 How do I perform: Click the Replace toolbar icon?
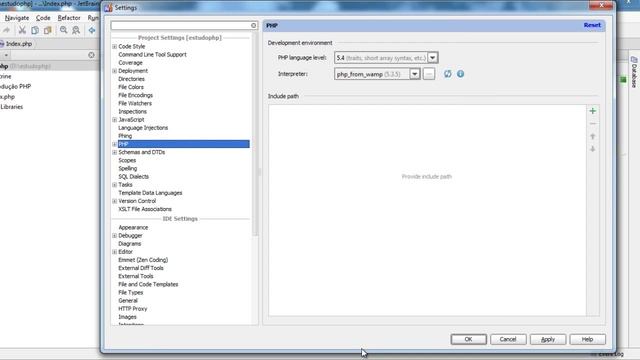(76, 30)
